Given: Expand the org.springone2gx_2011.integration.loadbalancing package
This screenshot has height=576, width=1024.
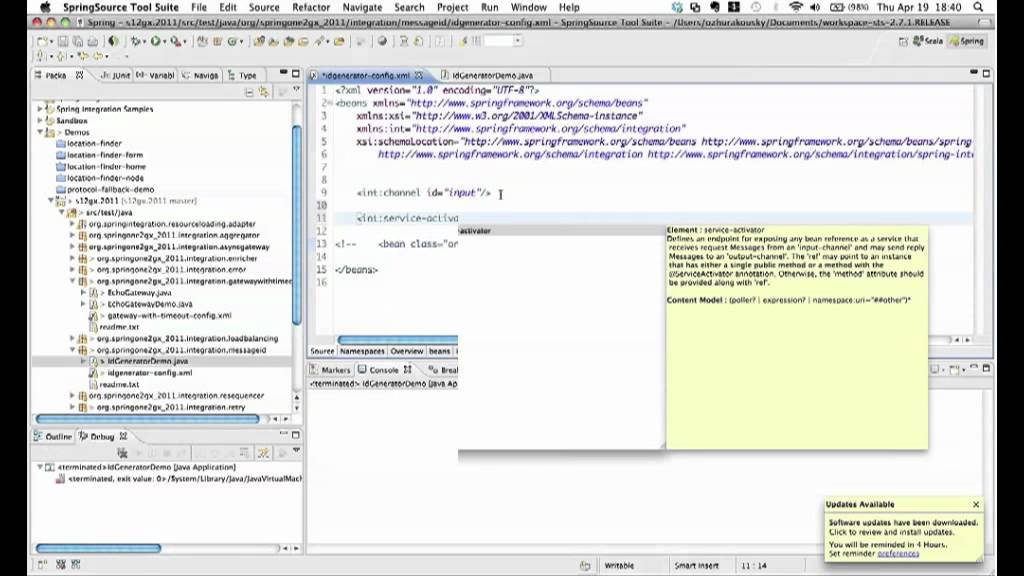Looking at the screenshot, I should (72, 338).
